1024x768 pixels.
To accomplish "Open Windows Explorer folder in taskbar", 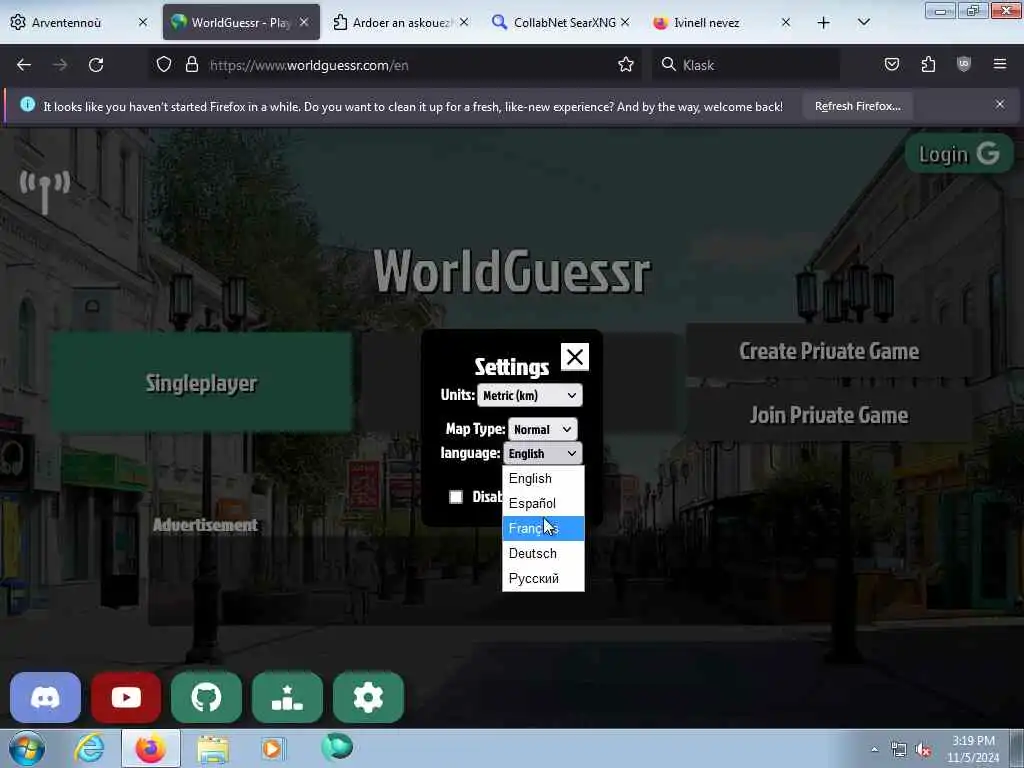I will click(213, 748).
